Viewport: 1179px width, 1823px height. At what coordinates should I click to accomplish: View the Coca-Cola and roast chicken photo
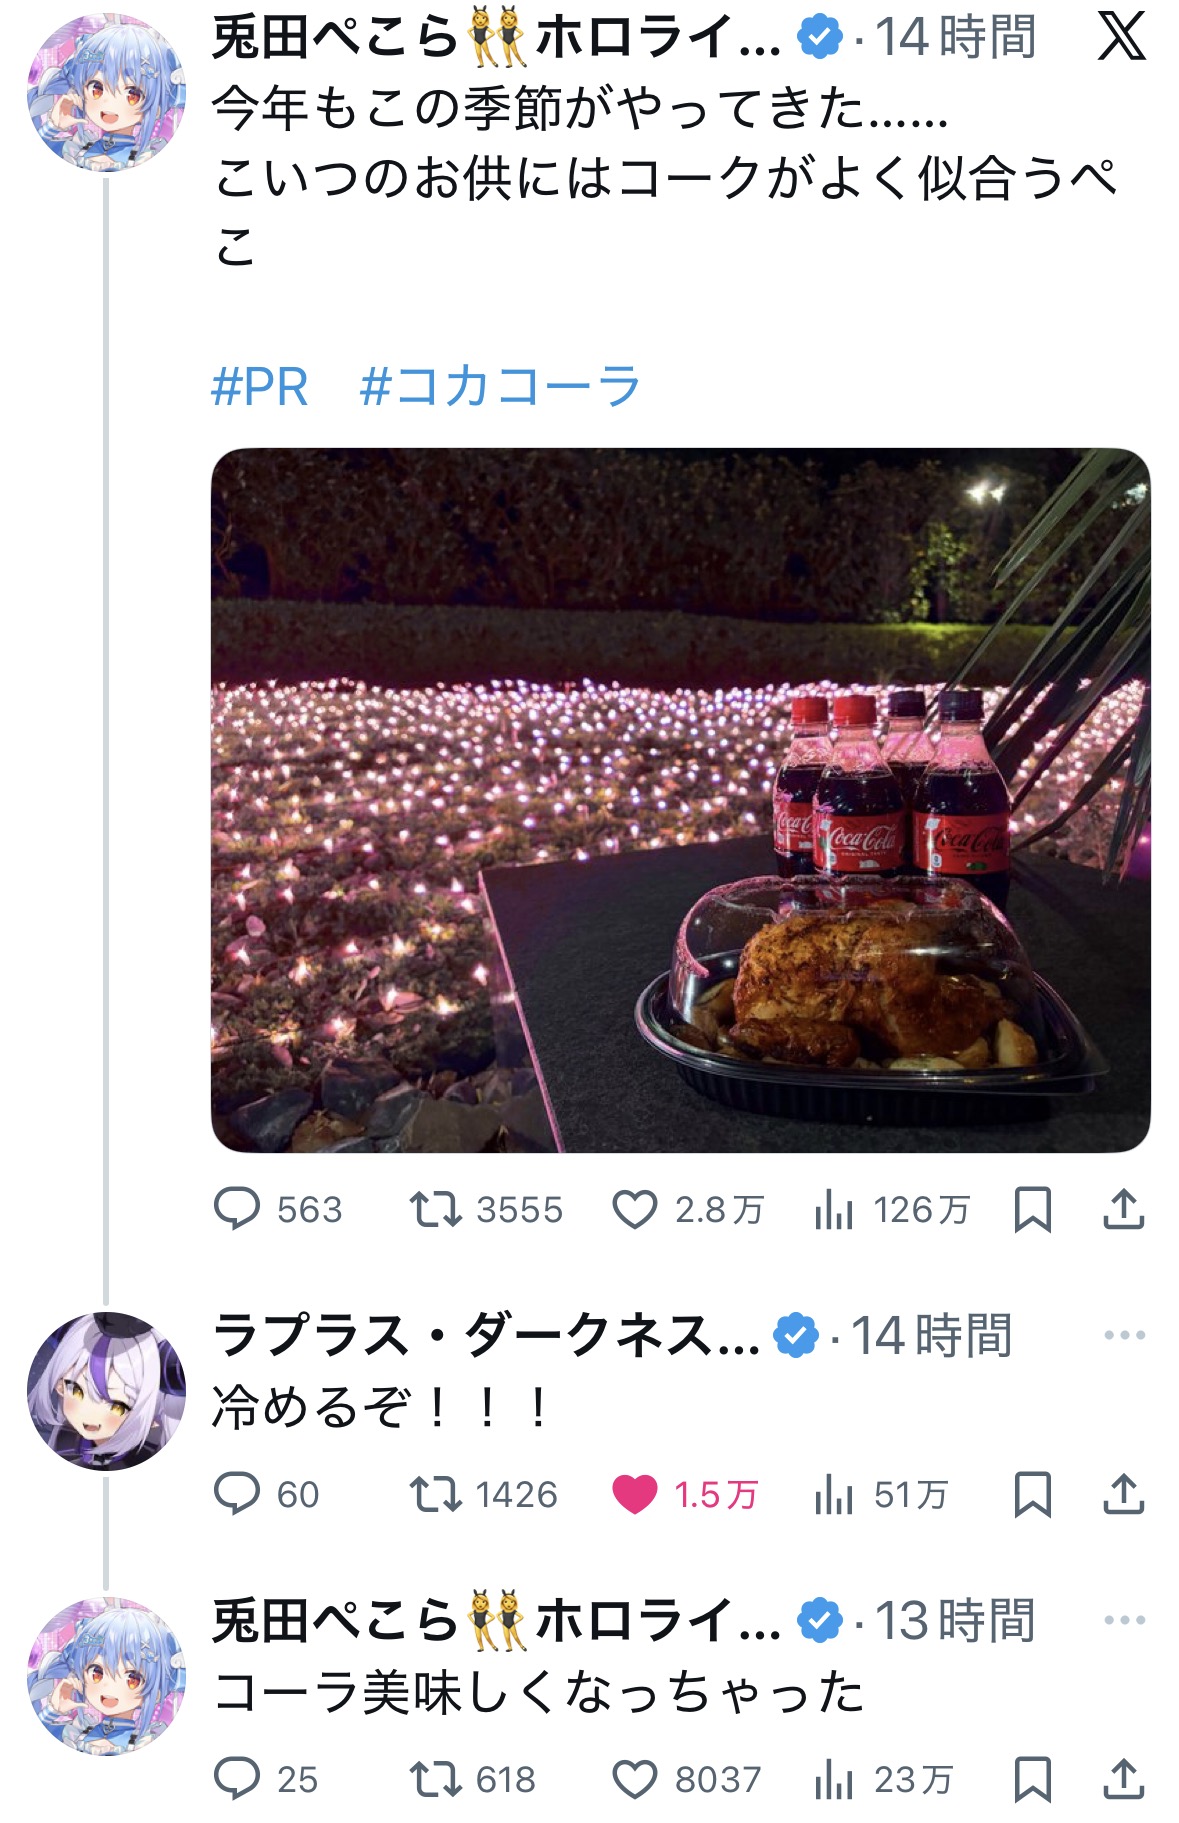(680, 800)
